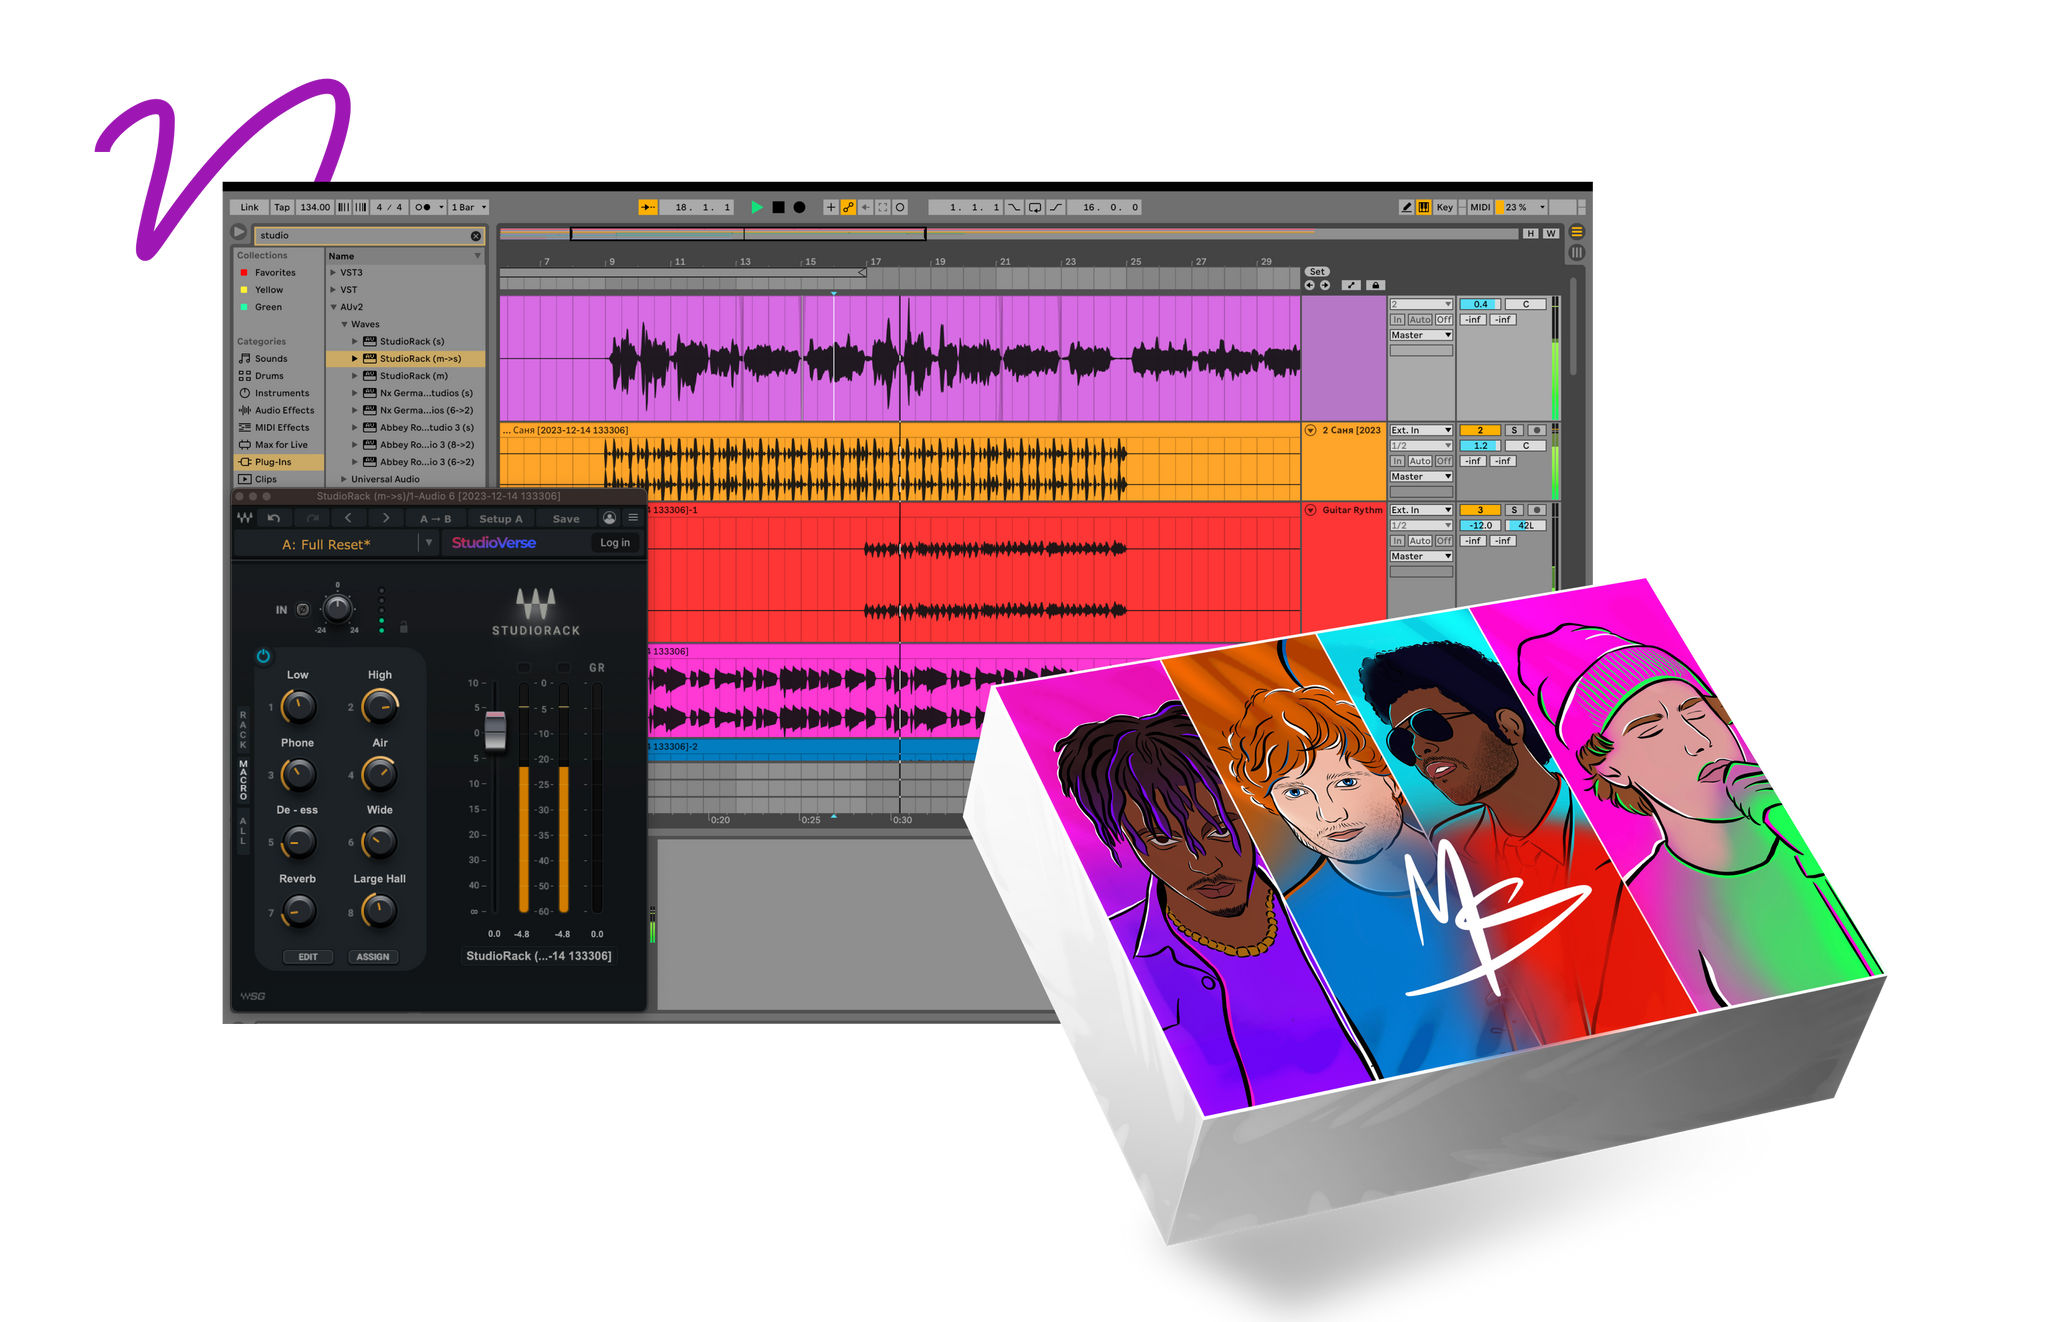Click the StudioVerse Log in button
The width and height of the screenshot is (2048, 1322).
click(x=615, y=543)
